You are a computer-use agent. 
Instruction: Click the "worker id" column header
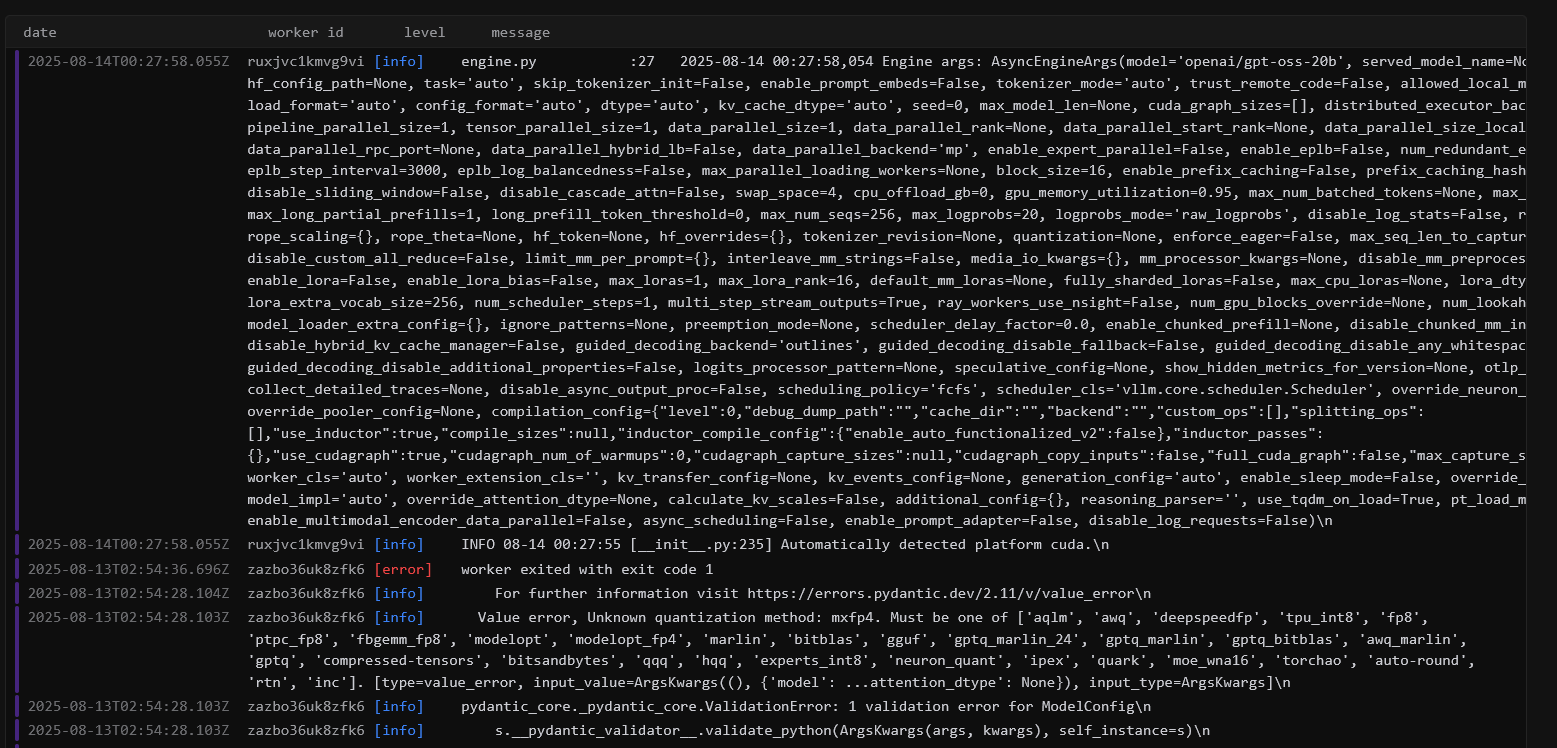pos(306,33)
